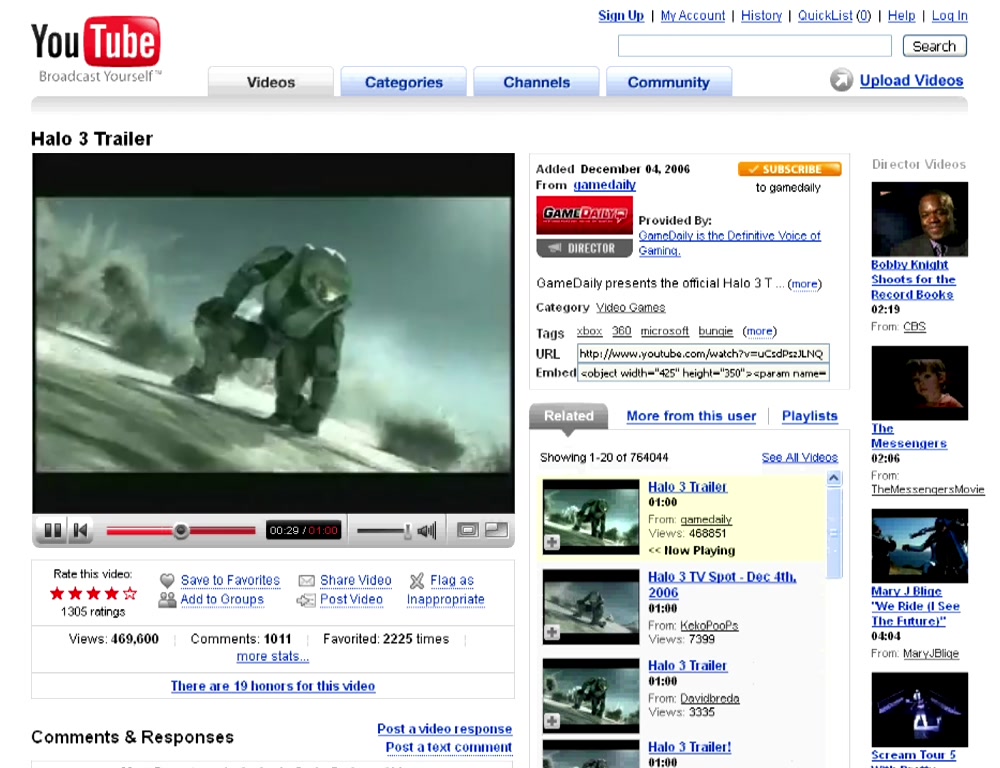Restart video with the rewind-to-start button
Screen dimensions: 1000x768
(80, 530)
